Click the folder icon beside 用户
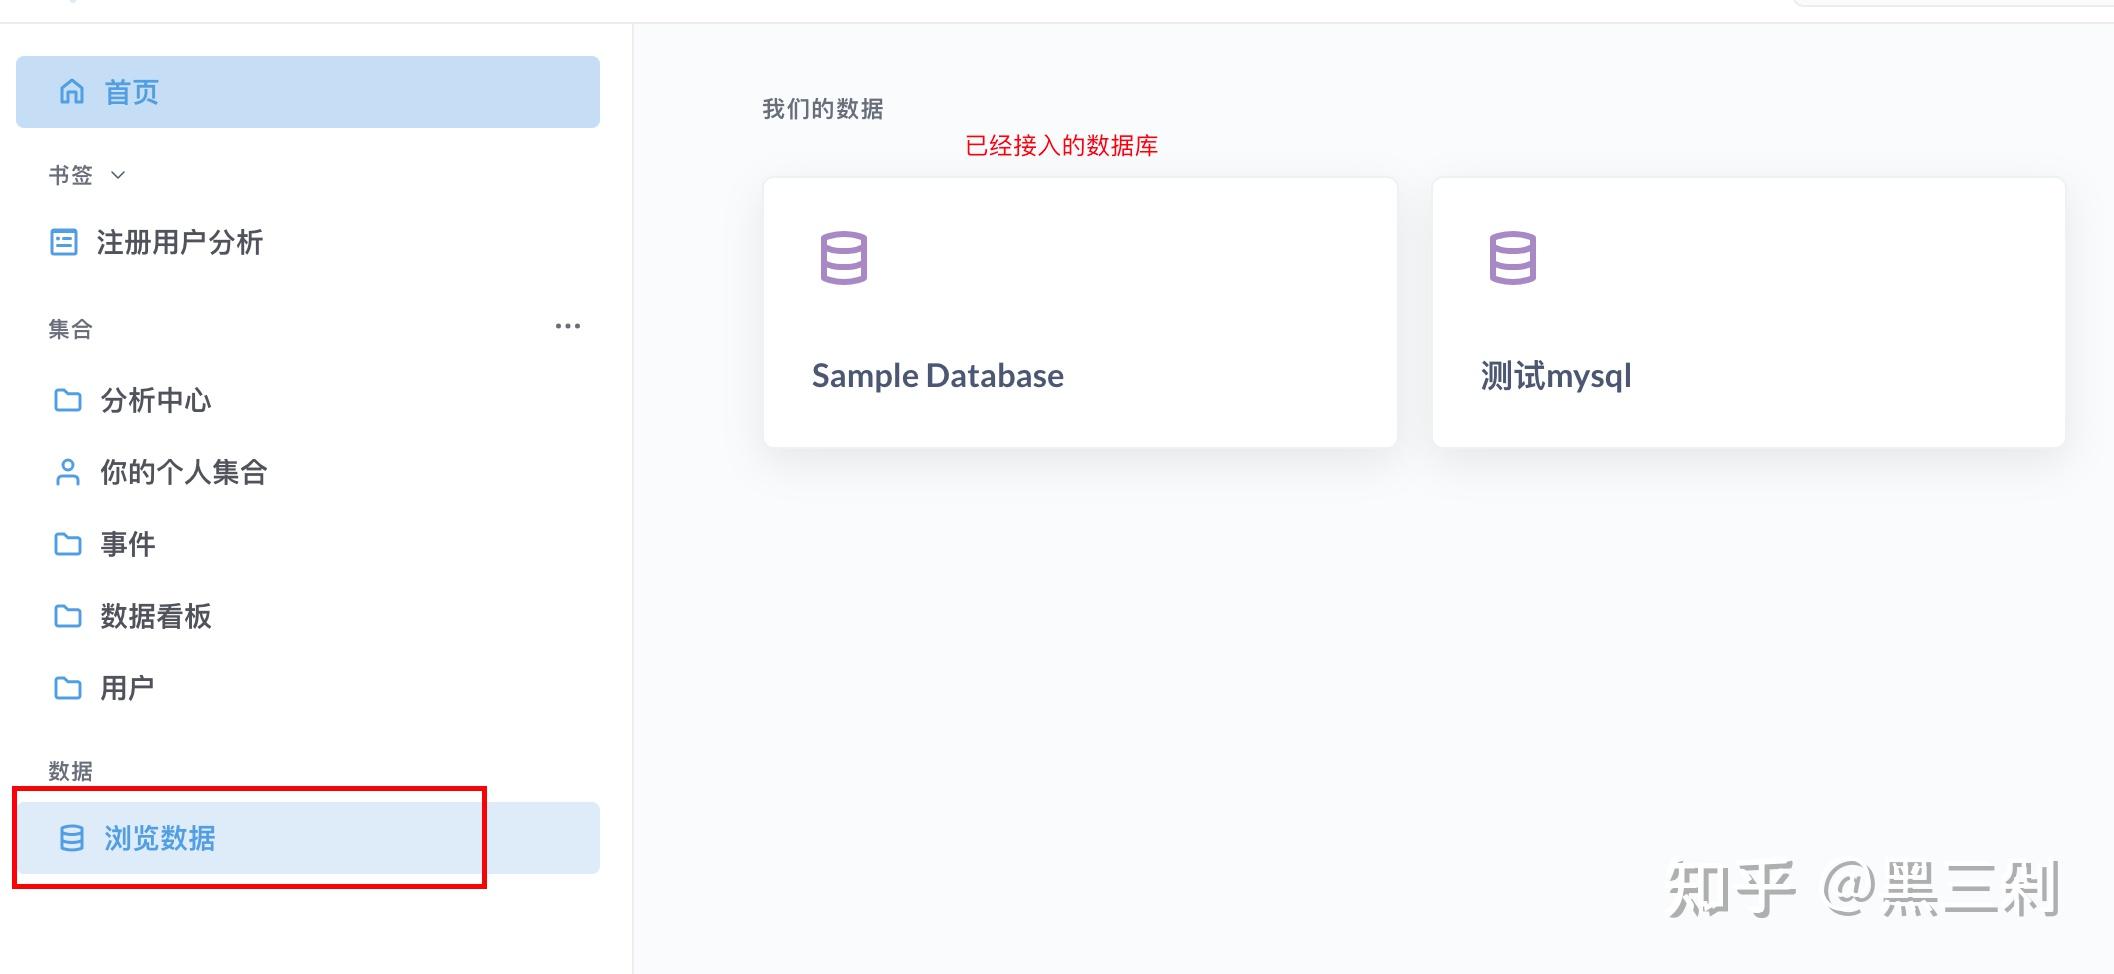2114x974 pixels. [x=68, y=688]
